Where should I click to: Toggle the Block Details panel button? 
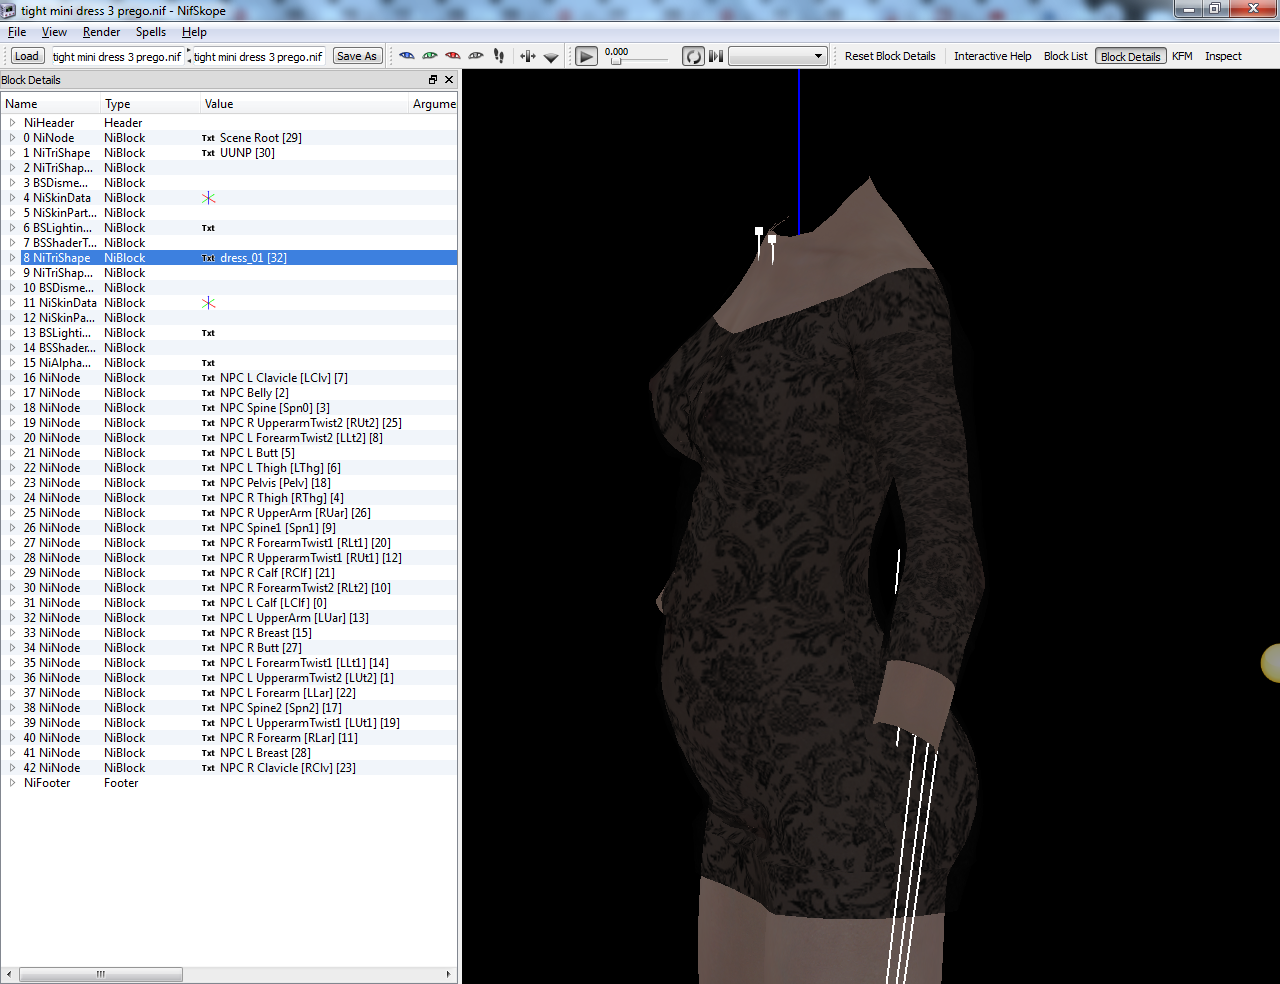pos(1130,56)
